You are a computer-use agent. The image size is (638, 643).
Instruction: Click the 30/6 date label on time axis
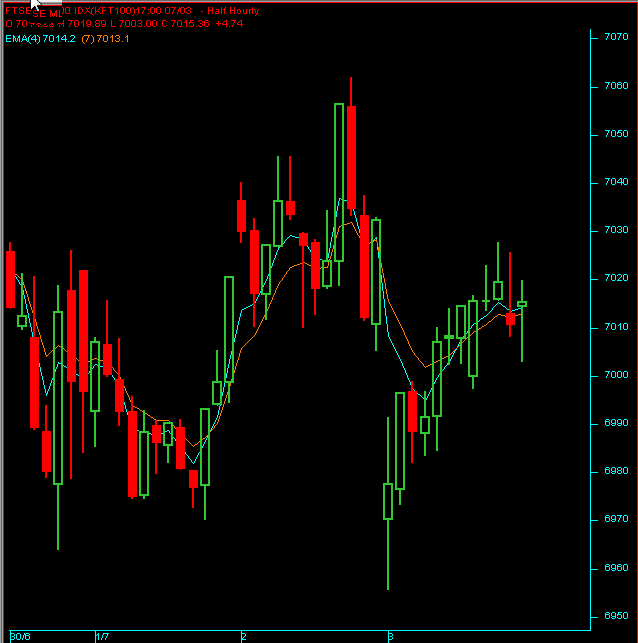[20, 637]
